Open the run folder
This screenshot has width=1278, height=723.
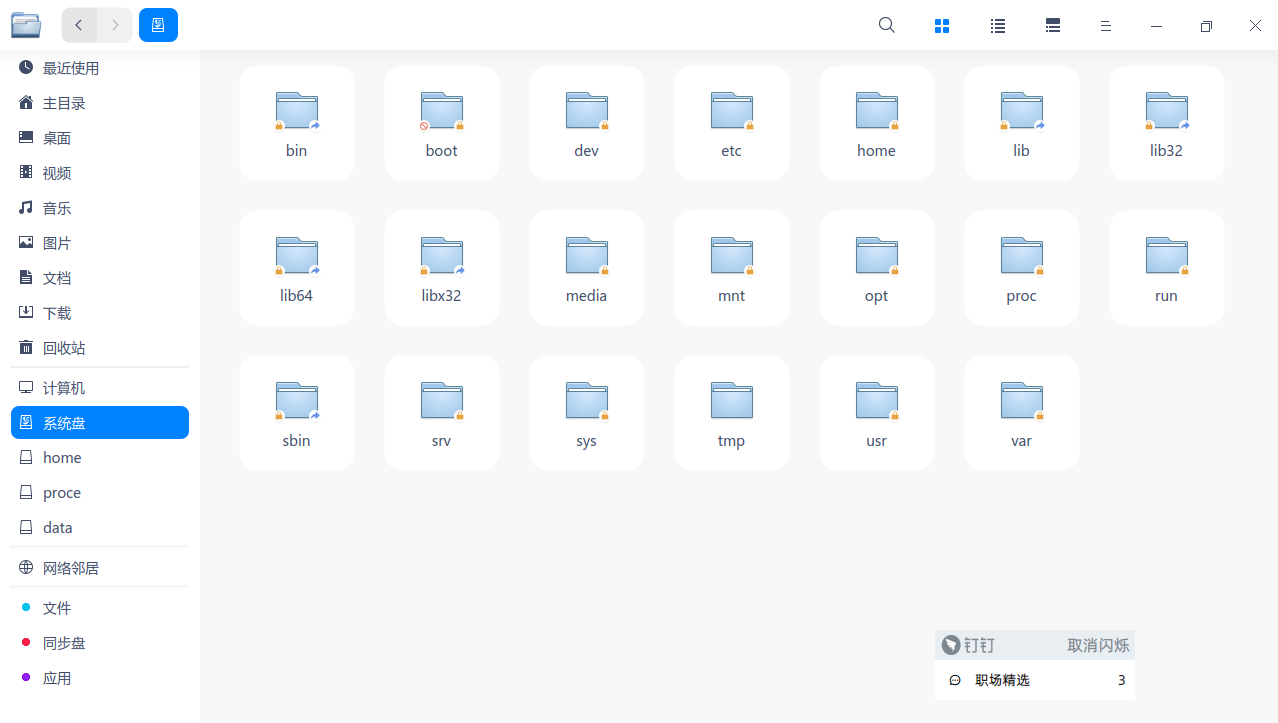pyautogui.click(x=1167, y=268)
